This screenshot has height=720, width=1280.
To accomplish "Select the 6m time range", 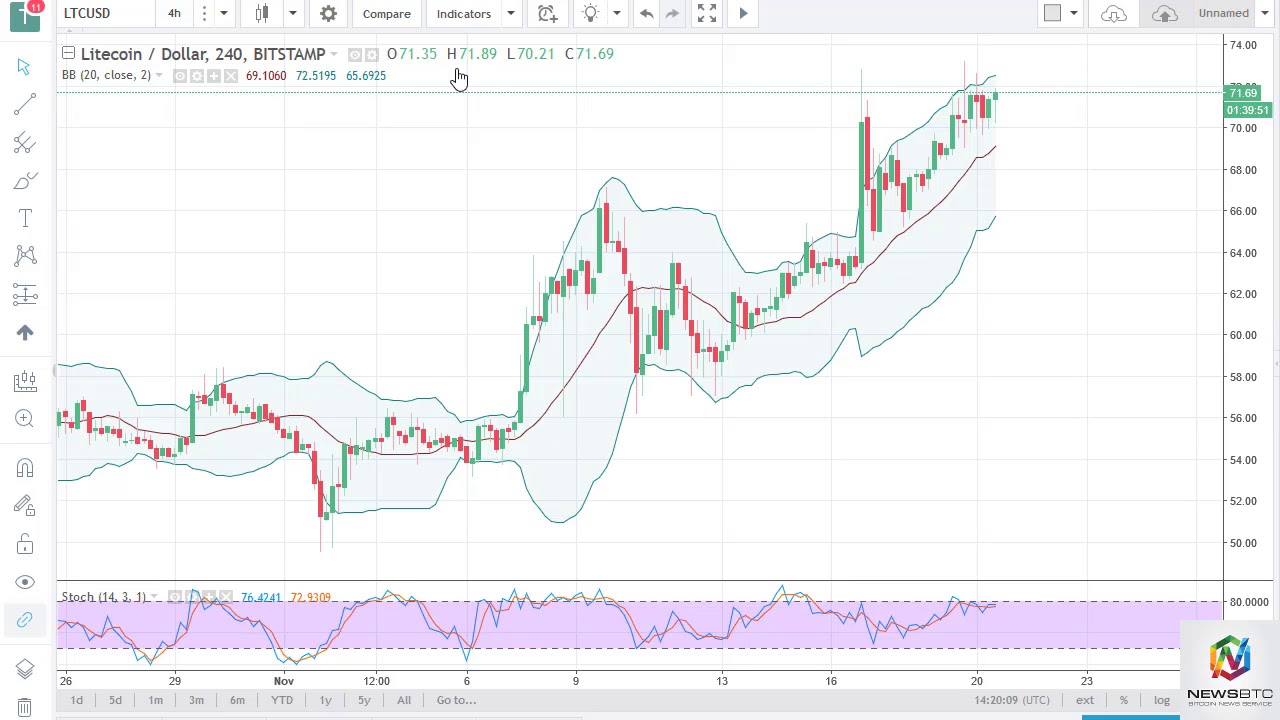I will coord(237,700).
